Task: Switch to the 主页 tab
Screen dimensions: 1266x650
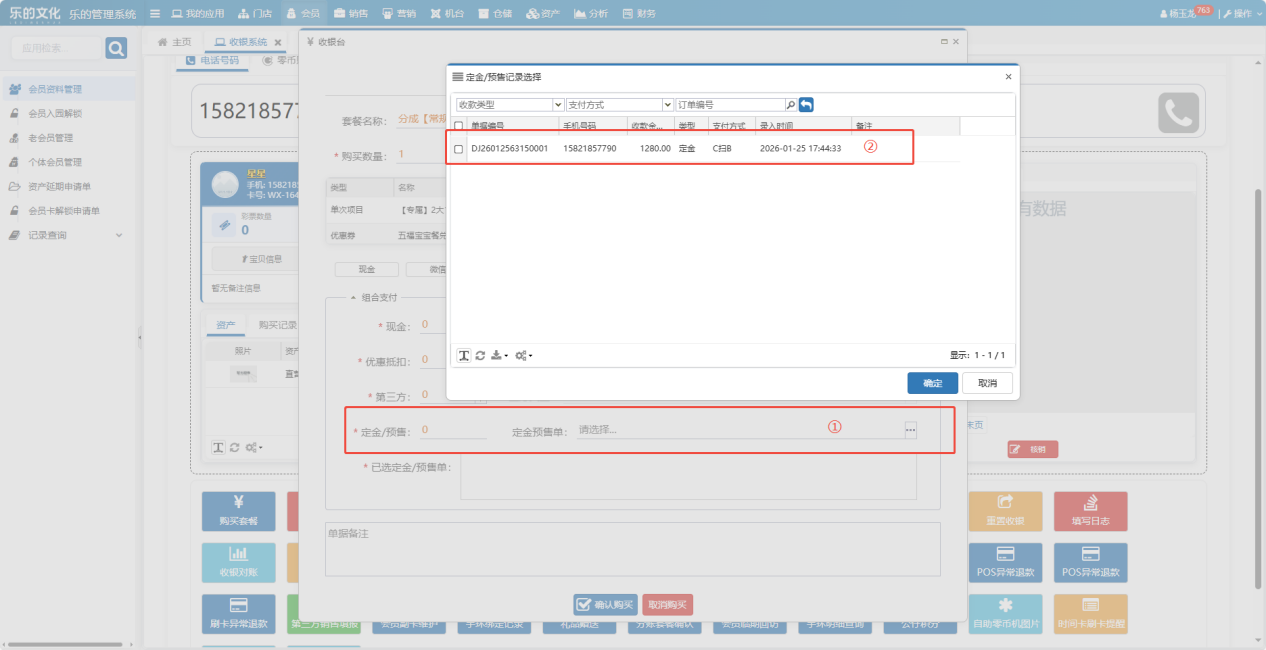Action: pos(175,42)
